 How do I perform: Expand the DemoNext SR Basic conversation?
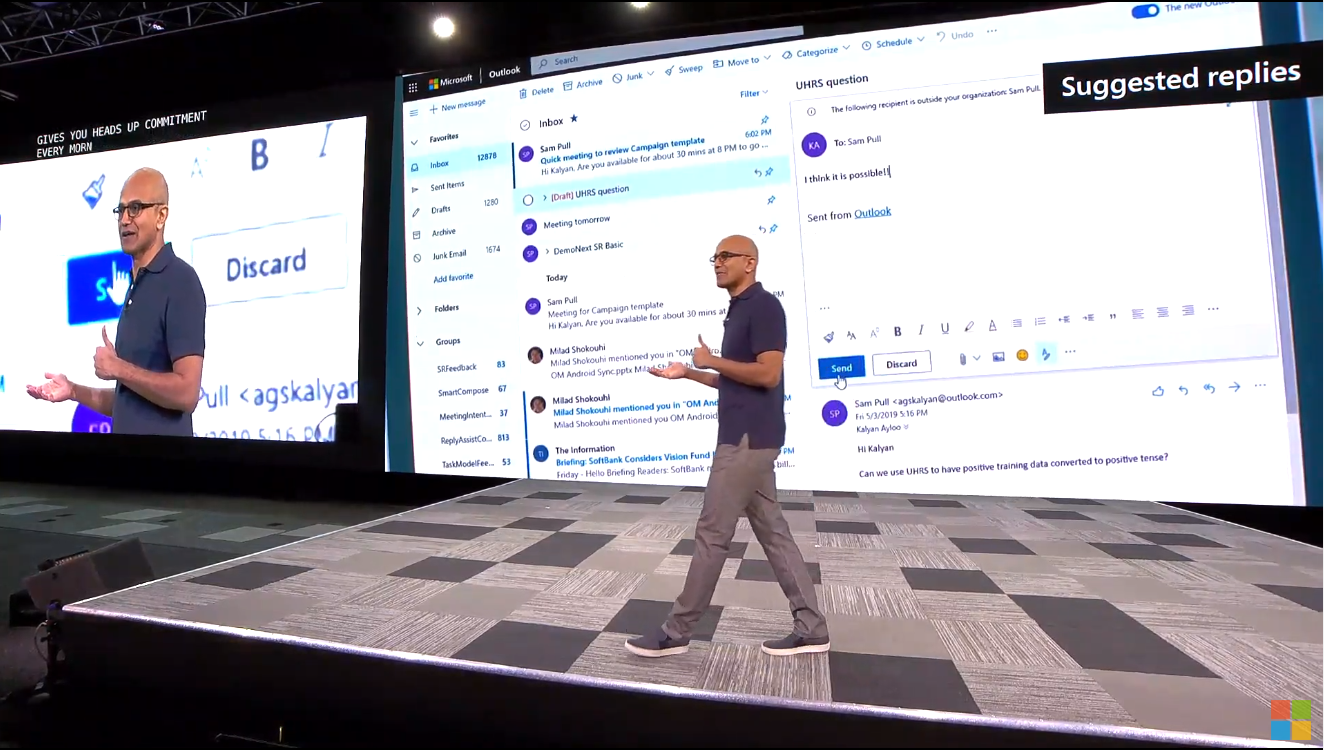[x=547, y=251]
